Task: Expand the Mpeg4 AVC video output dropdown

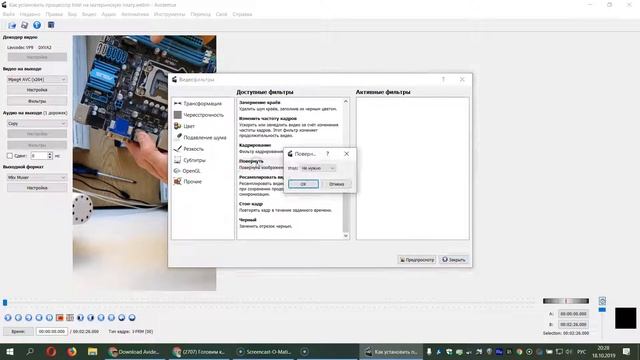Action: tap(37, 79)
